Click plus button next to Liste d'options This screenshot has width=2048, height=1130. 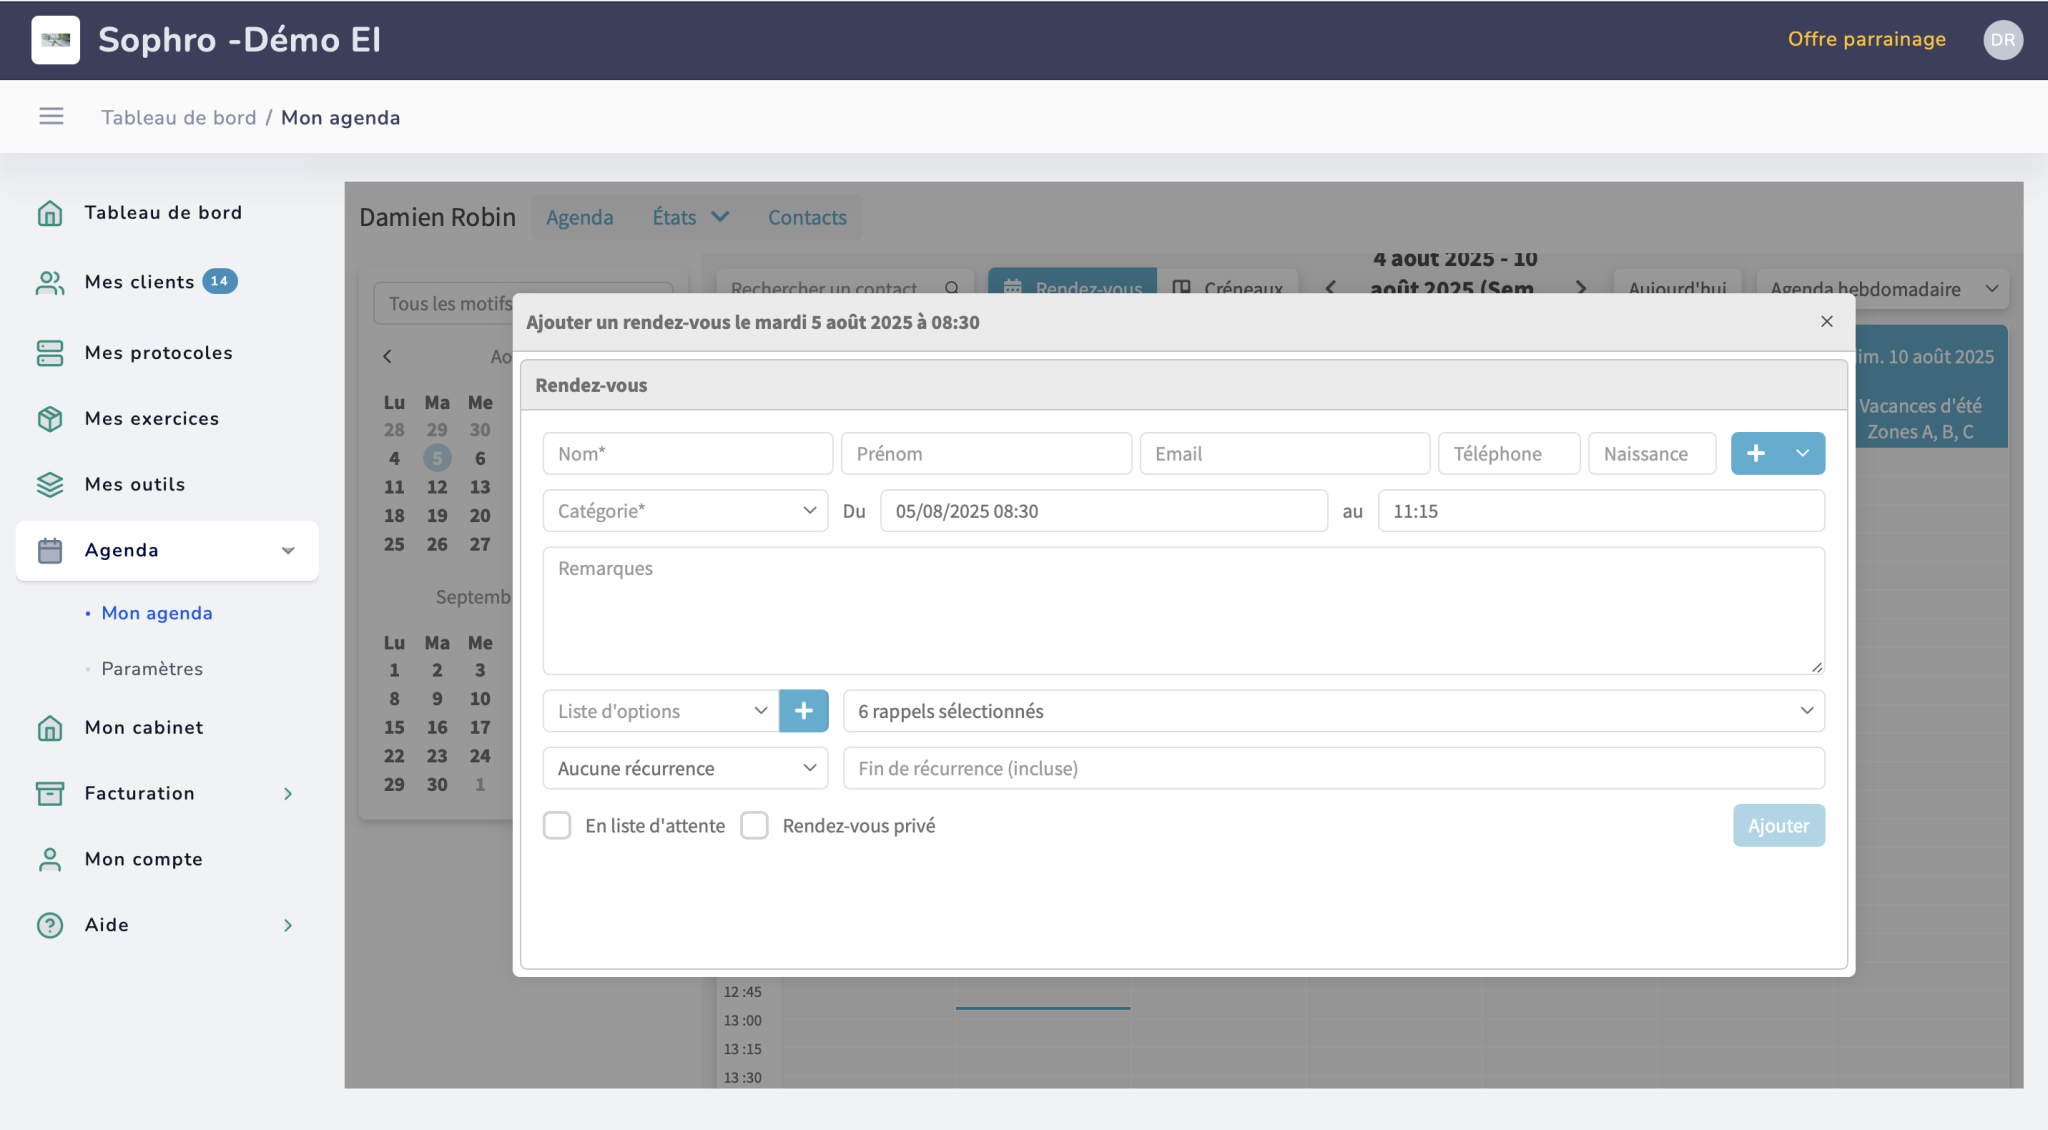[803, 711]
